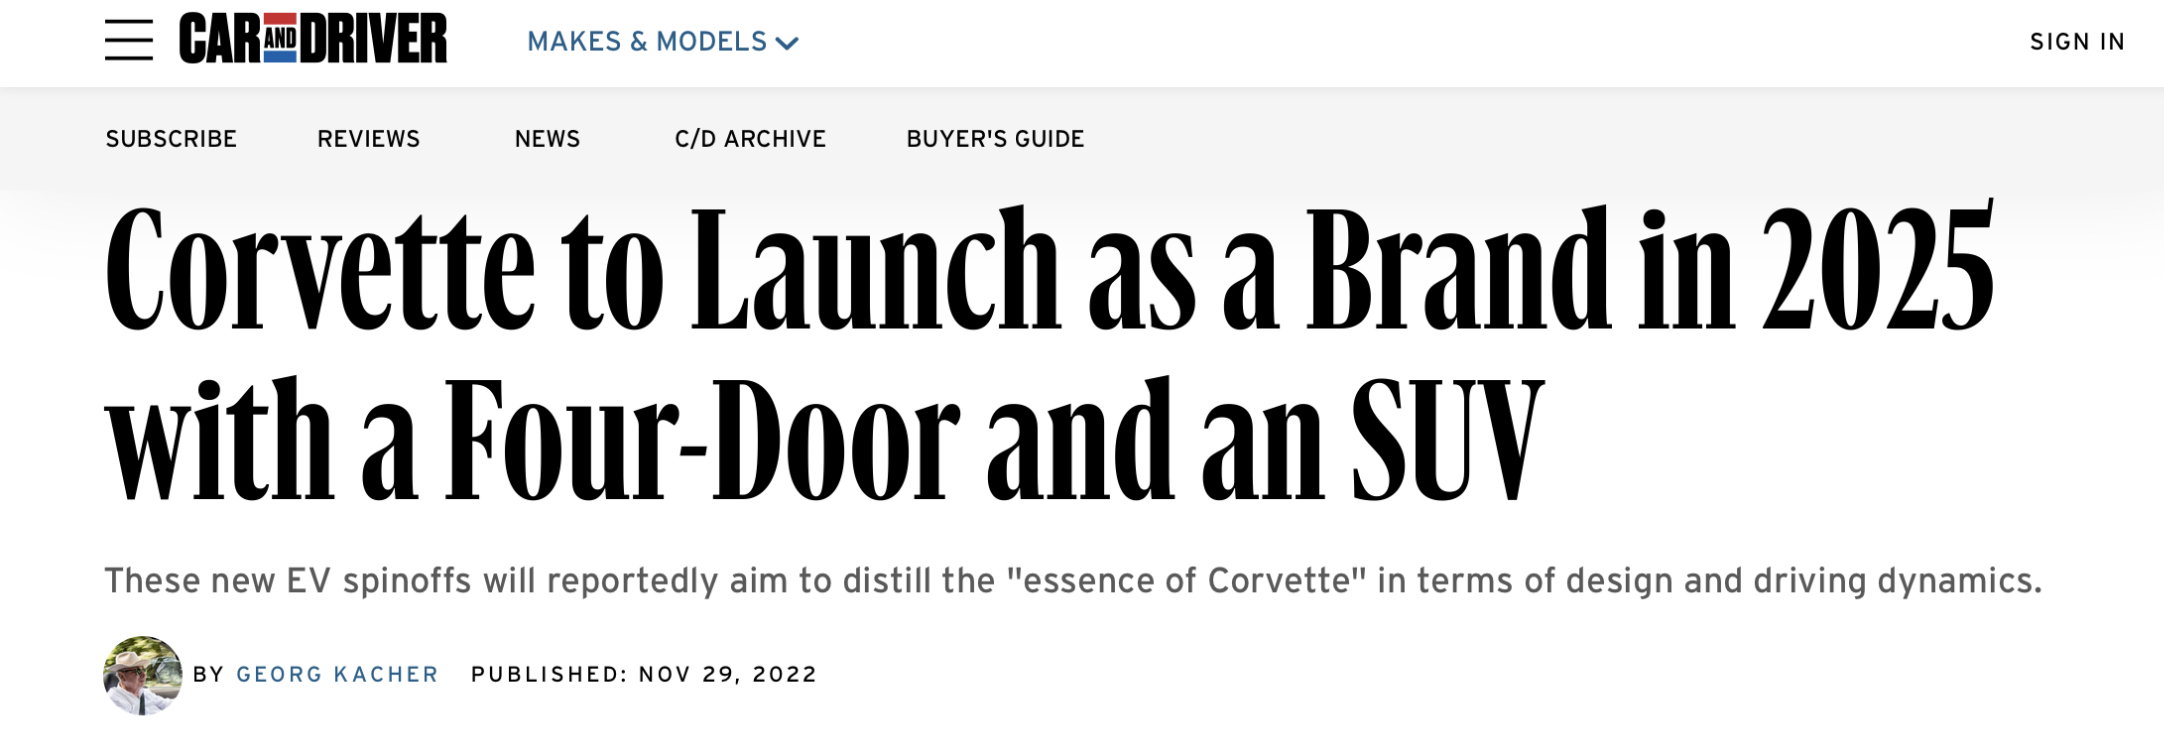Image resolution: width=2164 pixels, height=750 pixels.
Task: Click the chevron beside Makes & Models
Action: pyautogui.click(x=787, y=43)
